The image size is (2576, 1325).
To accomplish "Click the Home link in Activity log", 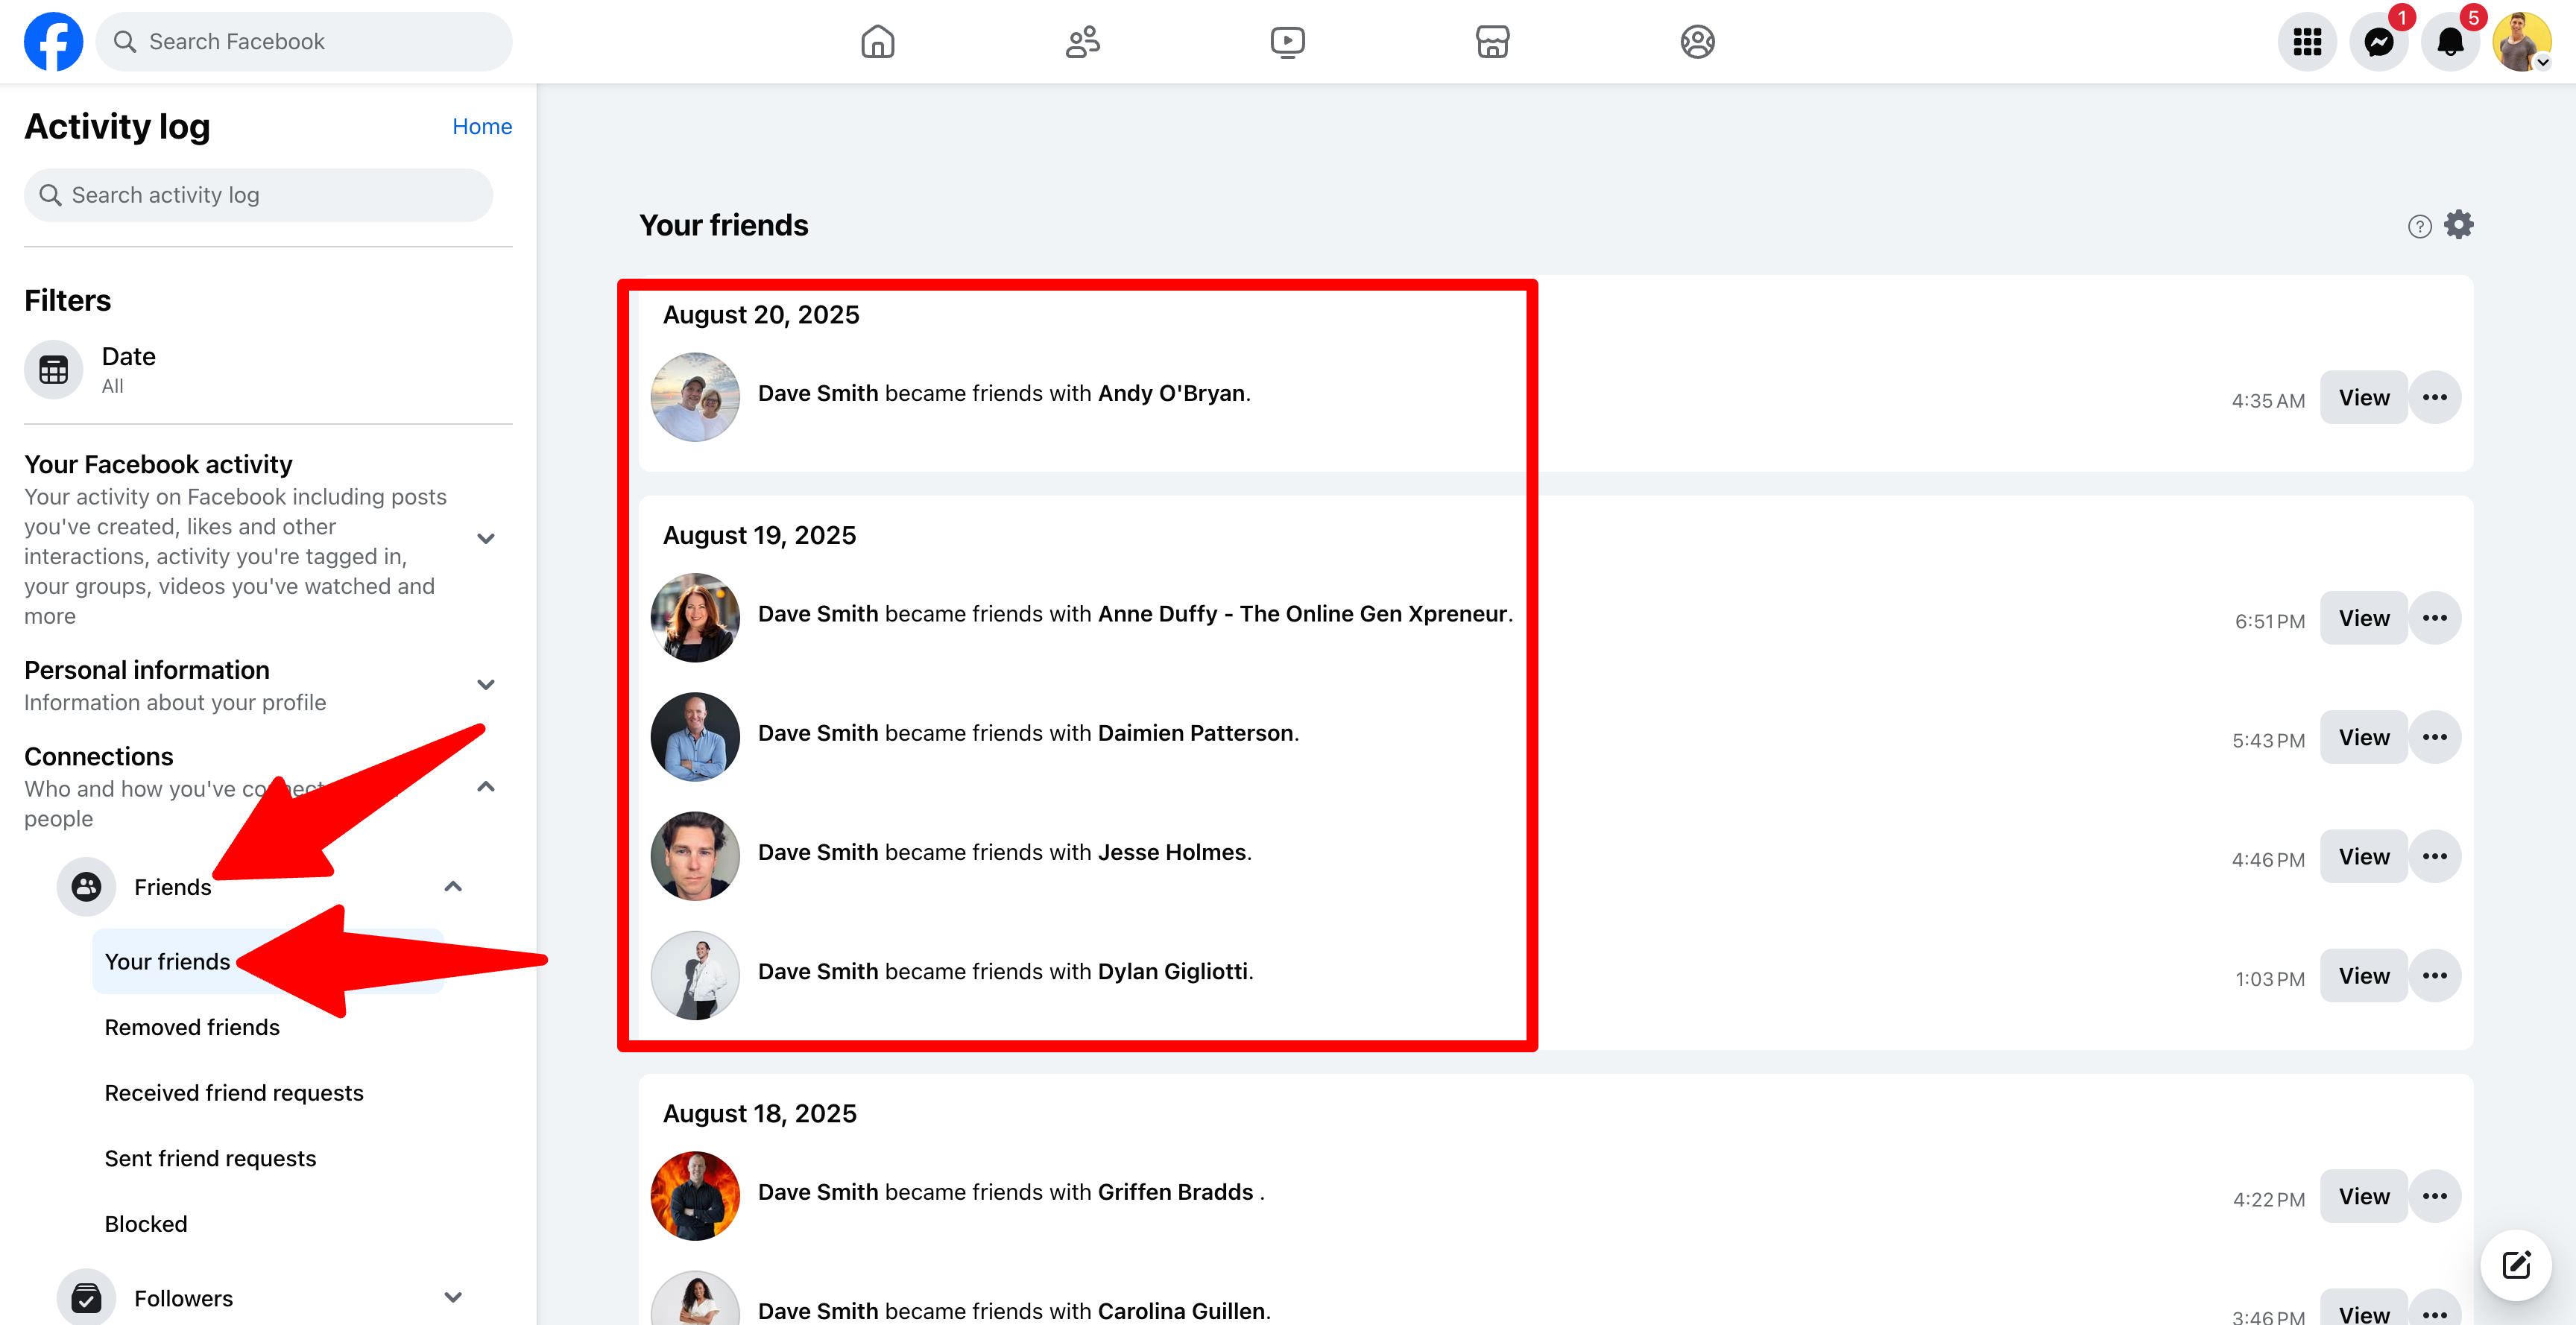I will click(482, 127).
